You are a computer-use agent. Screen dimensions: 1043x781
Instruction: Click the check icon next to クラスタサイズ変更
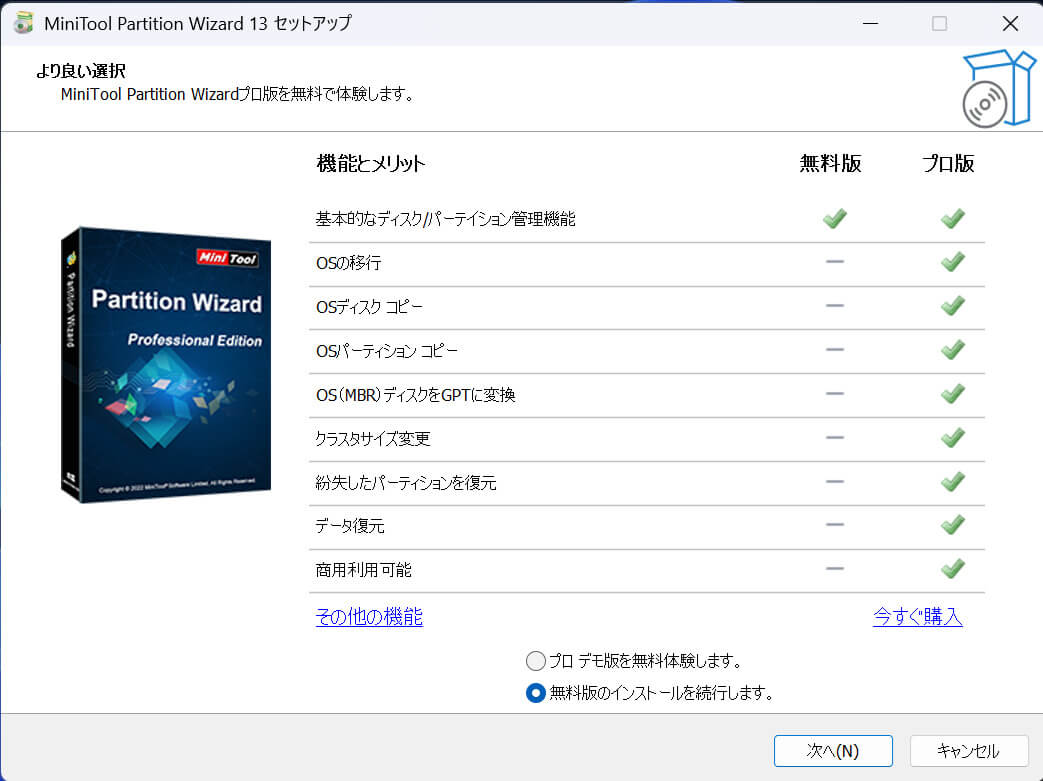click(952, 437)
